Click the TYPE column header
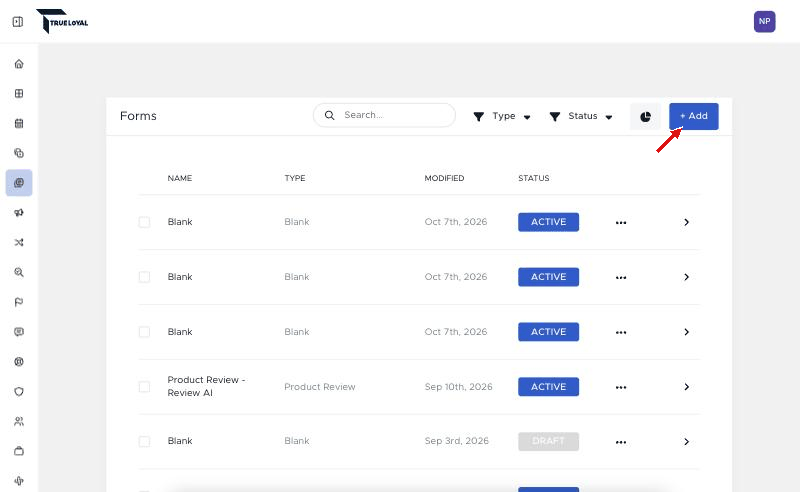Viewport: 800px width, 492px height. [295, 178]
